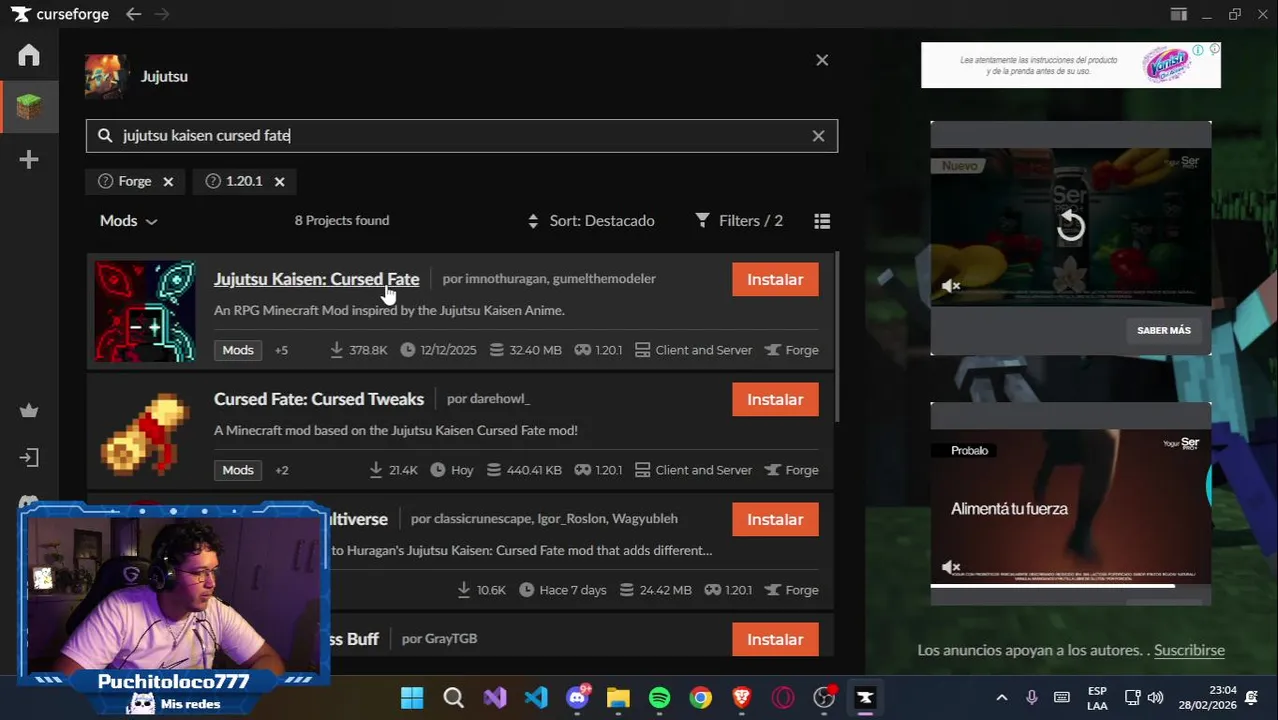Expand +5 categories on Cursed Fate
1278x720 pixels.
(281, 350)
